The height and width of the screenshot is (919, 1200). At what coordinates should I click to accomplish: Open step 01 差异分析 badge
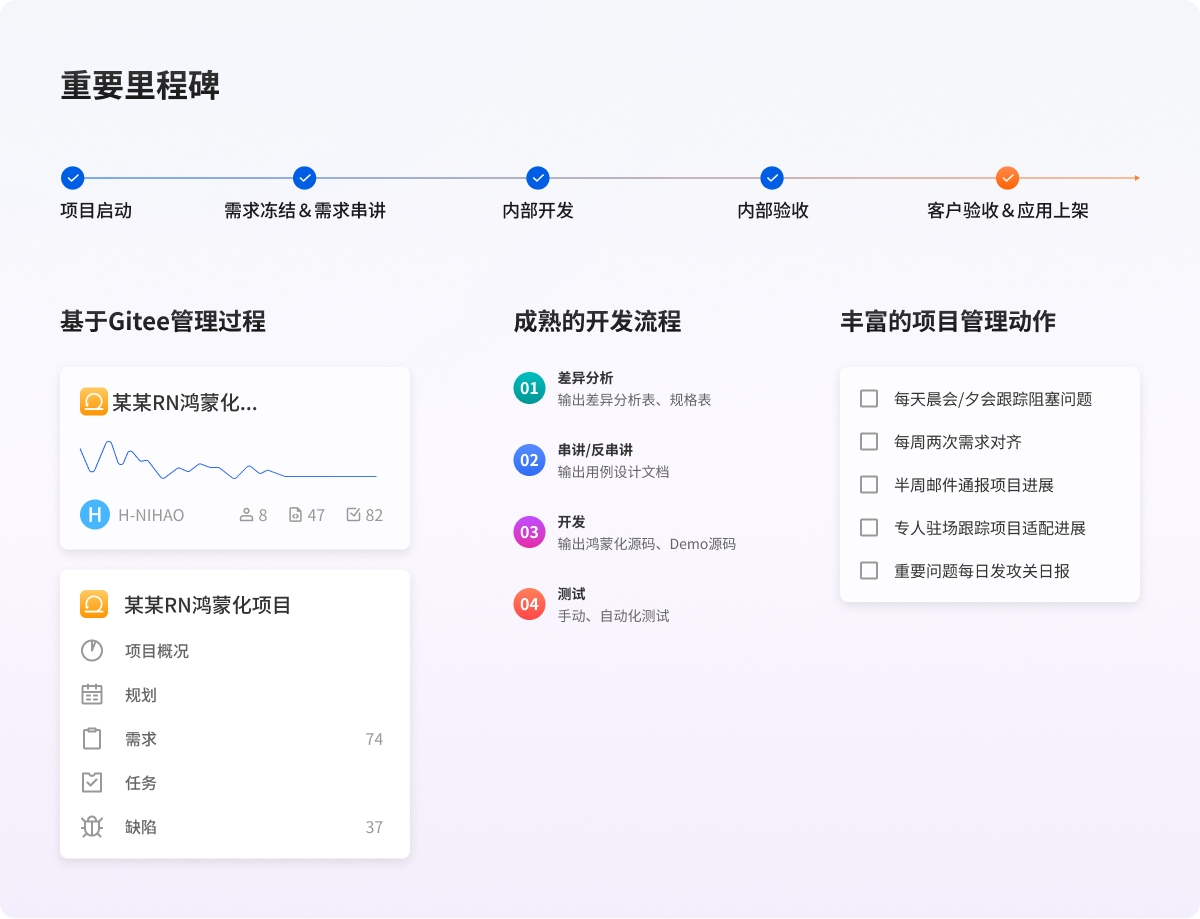[x=529, y=388]
